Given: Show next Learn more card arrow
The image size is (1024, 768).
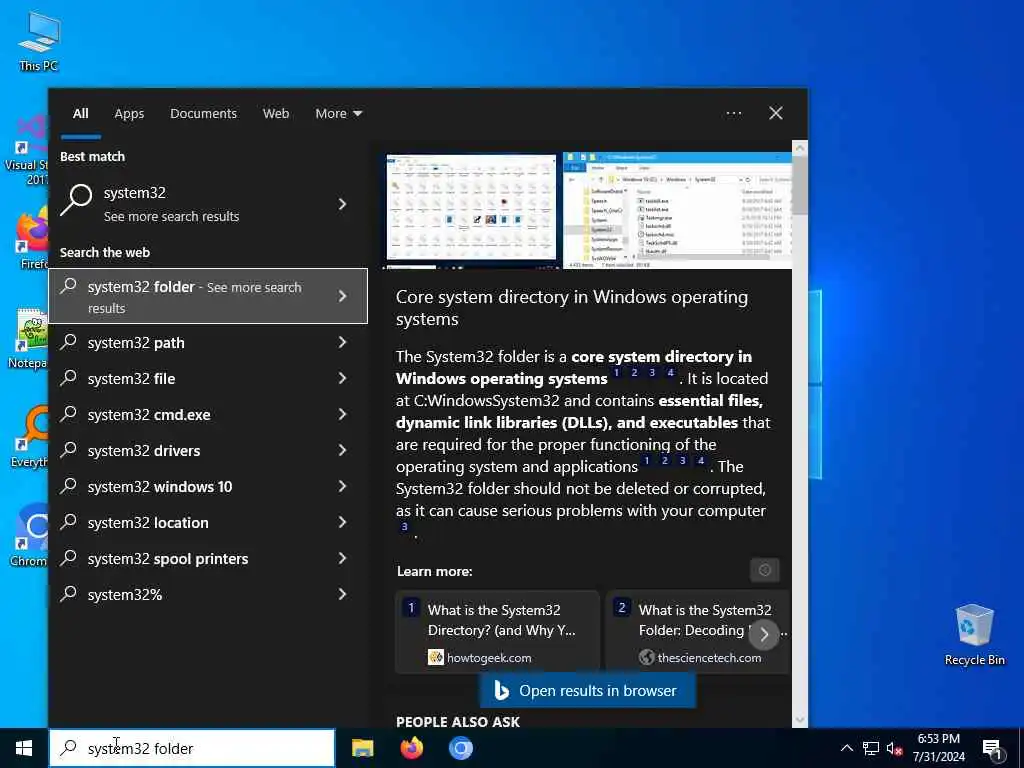Looking at the screenshot, I should (764, 633).
